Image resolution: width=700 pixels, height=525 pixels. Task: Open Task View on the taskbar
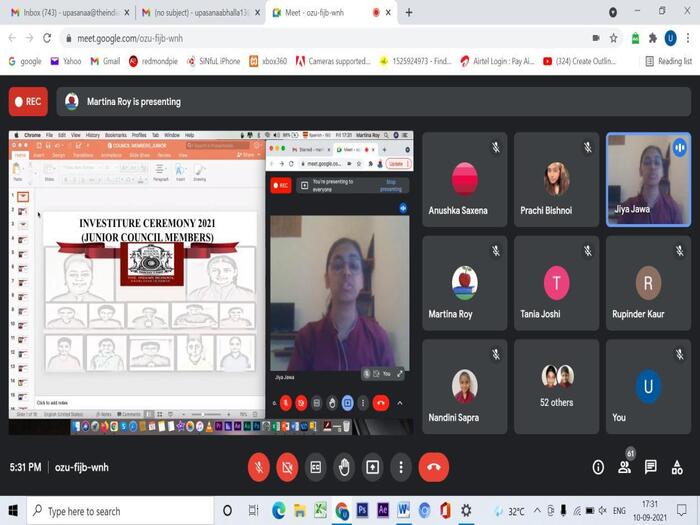tap(253, 510)
